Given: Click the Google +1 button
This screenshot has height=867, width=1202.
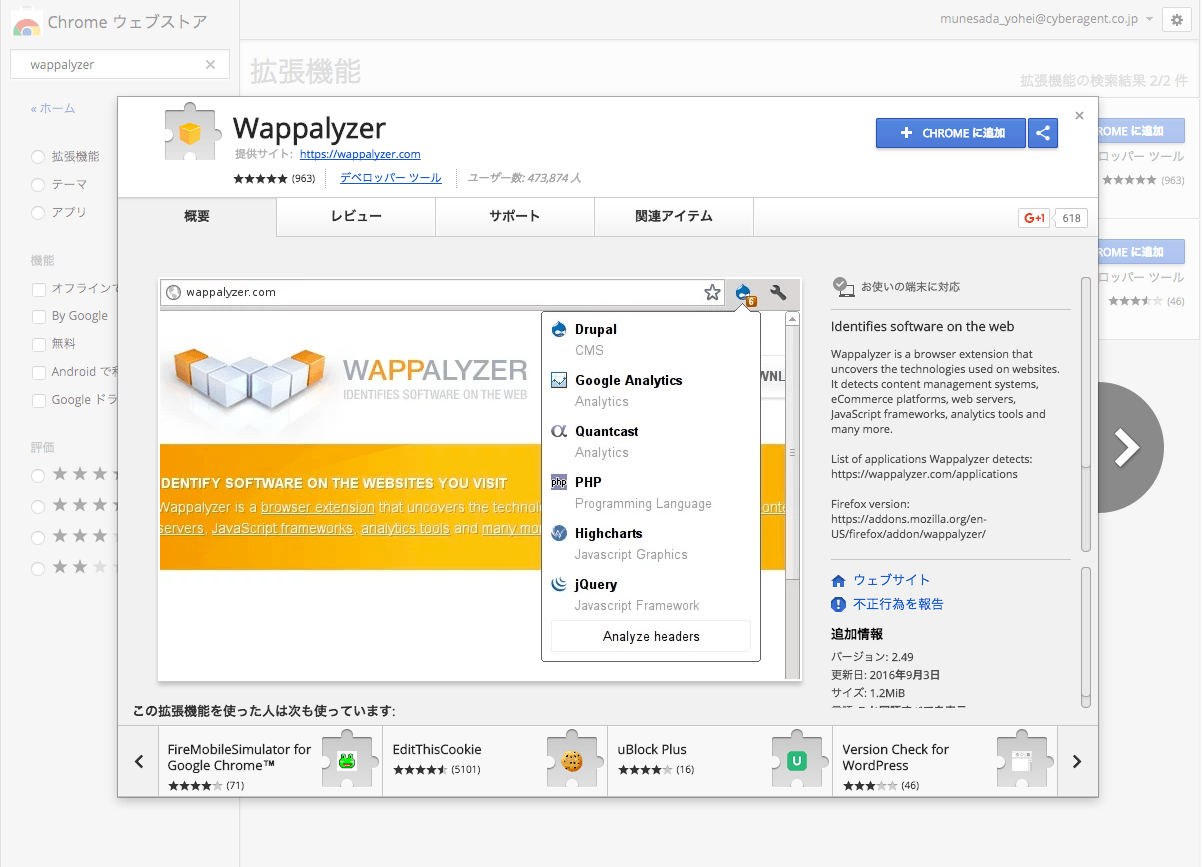Looking at the screenshot, I should coord(1033,218).
